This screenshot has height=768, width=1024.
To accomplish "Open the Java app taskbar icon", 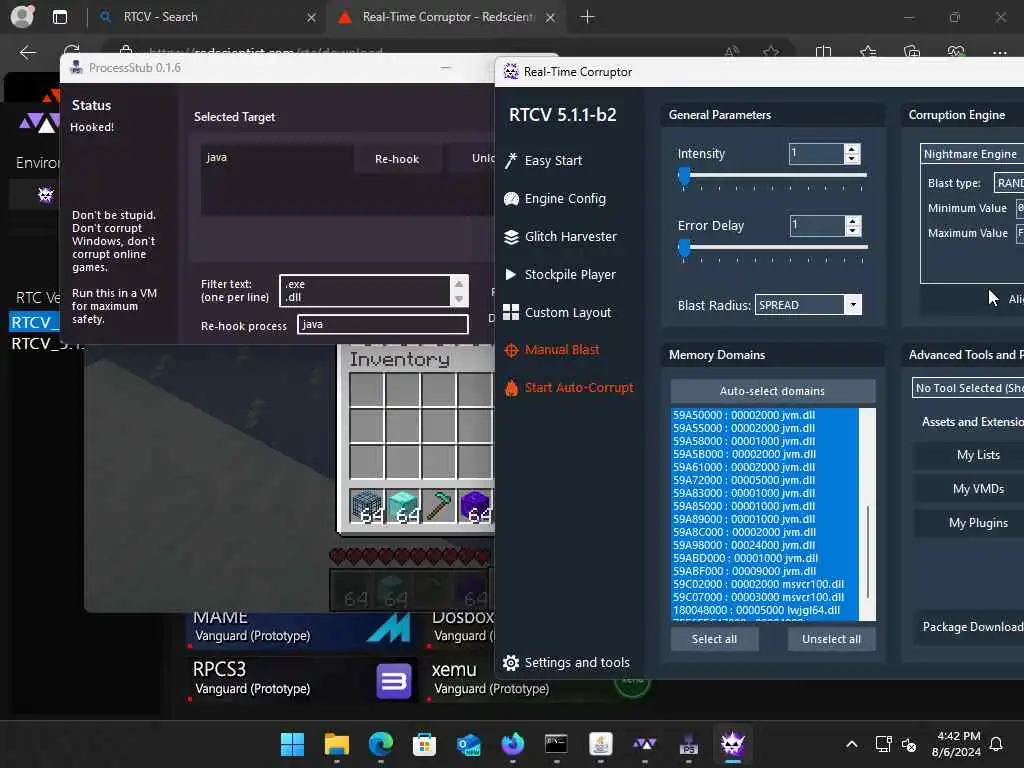I will 600,744.
